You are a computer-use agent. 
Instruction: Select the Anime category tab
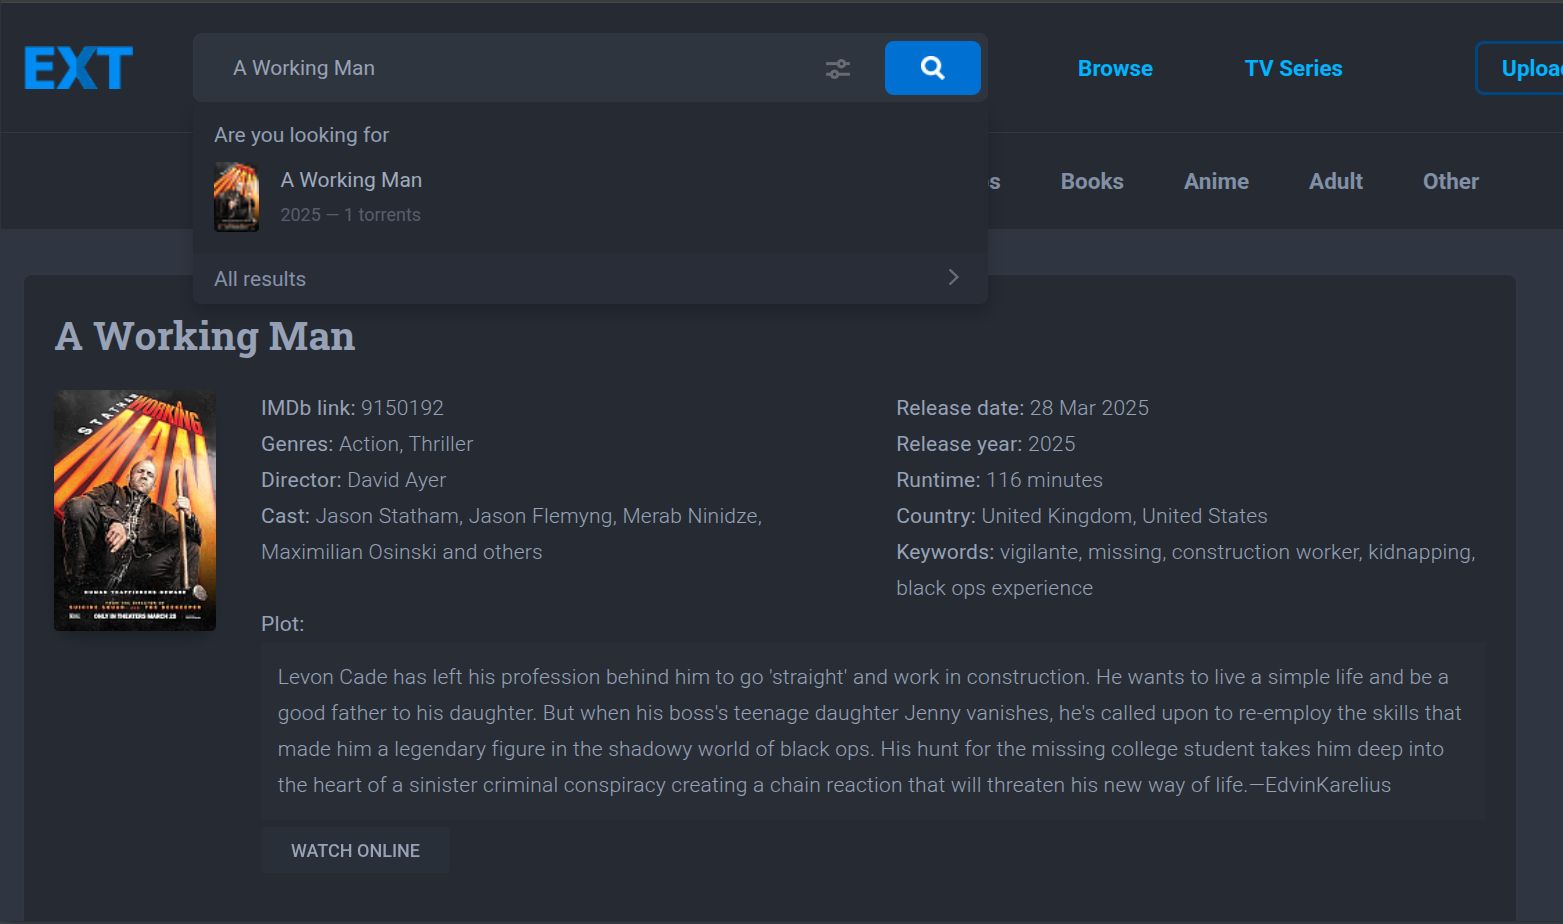[1216, 181]
